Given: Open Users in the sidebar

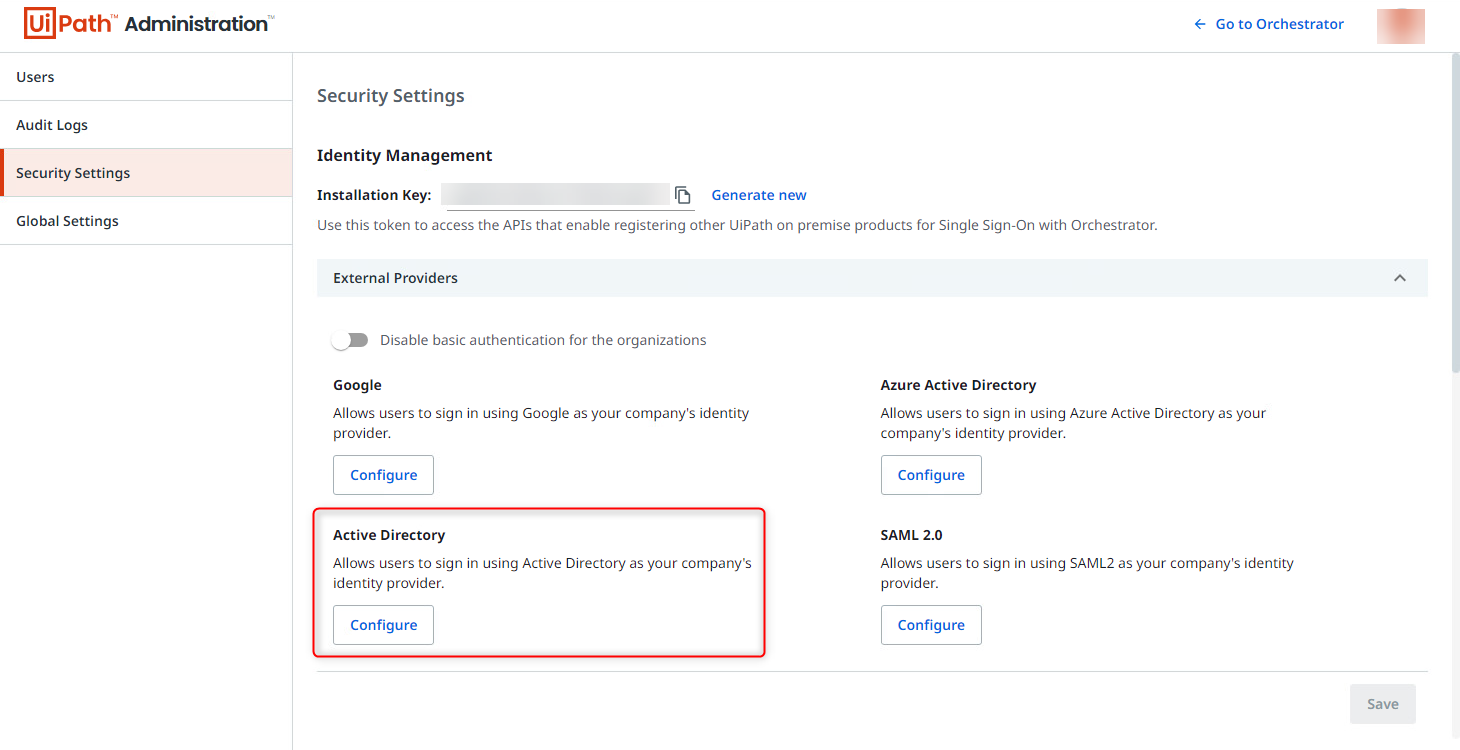Looking at the screenshot, I should point(146,77).
